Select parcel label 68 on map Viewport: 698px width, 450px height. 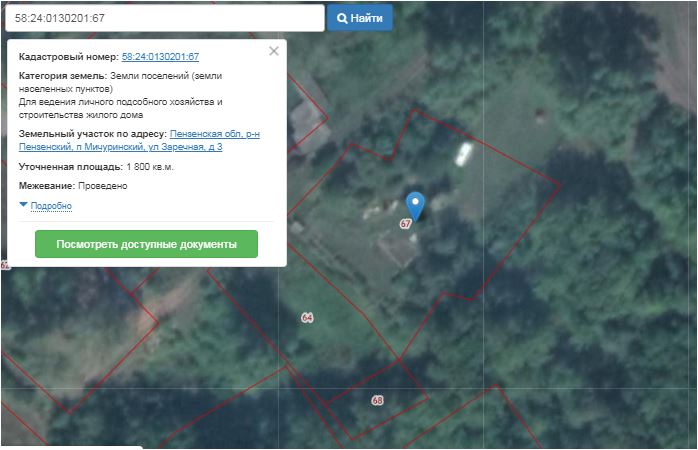point(377,400)
